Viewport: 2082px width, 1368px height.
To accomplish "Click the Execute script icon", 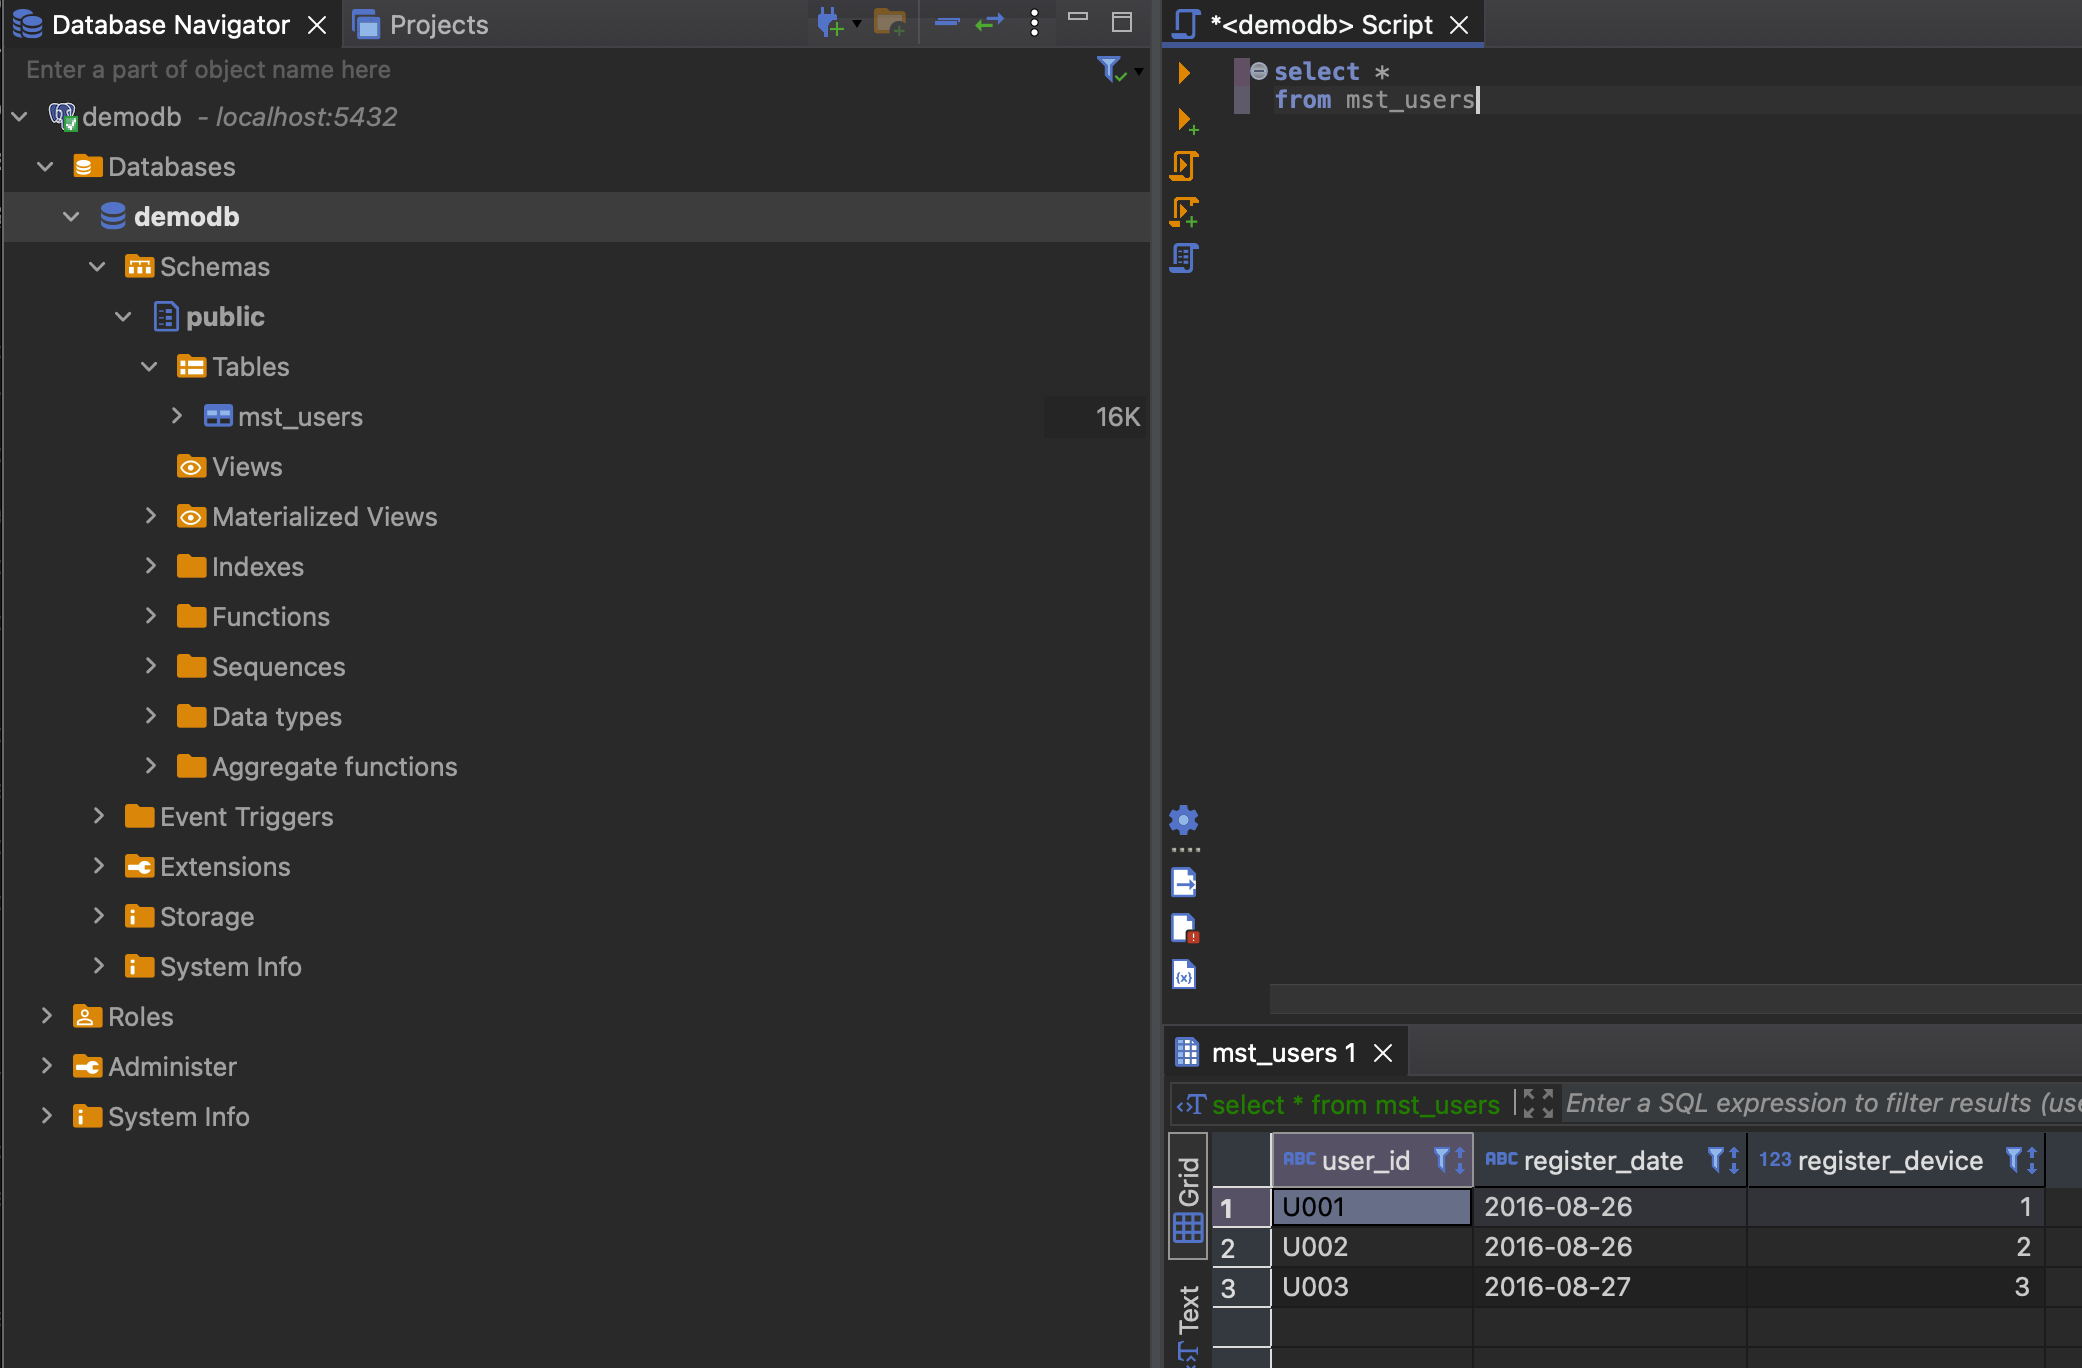I will point(1184,165).
